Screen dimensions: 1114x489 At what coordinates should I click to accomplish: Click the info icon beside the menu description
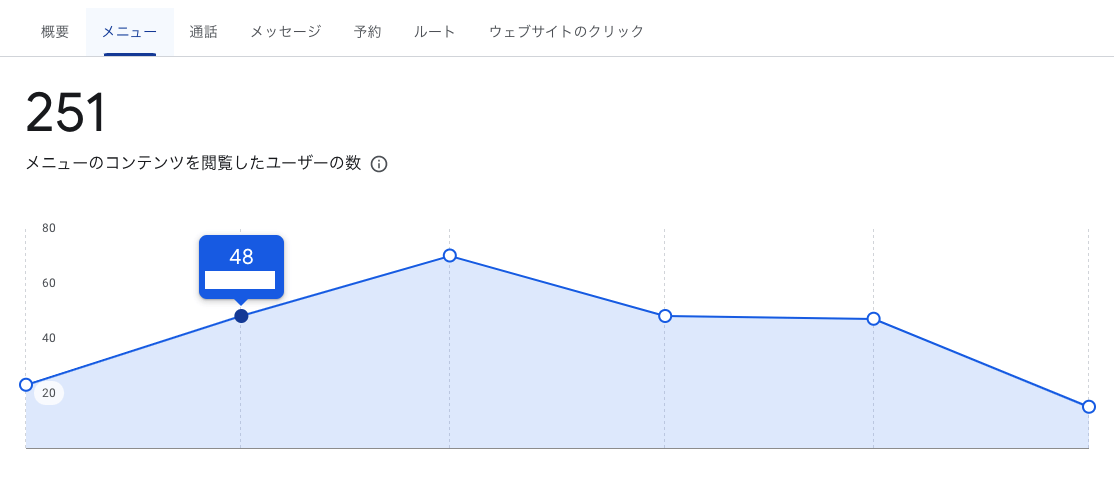pyautogui.click(x=379, y=164)
